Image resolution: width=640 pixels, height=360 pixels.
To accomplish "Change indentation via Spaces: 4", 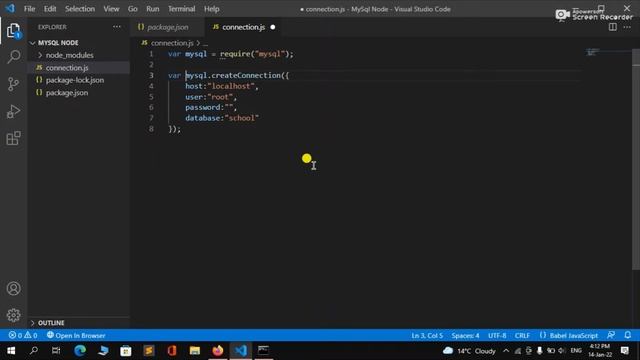I will (465, 336).
